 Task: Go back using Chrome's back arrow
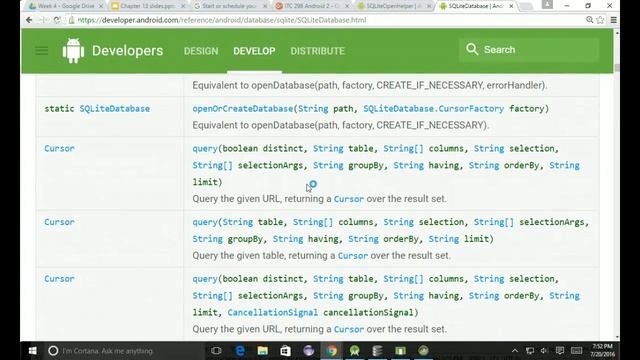coord(29,20)
